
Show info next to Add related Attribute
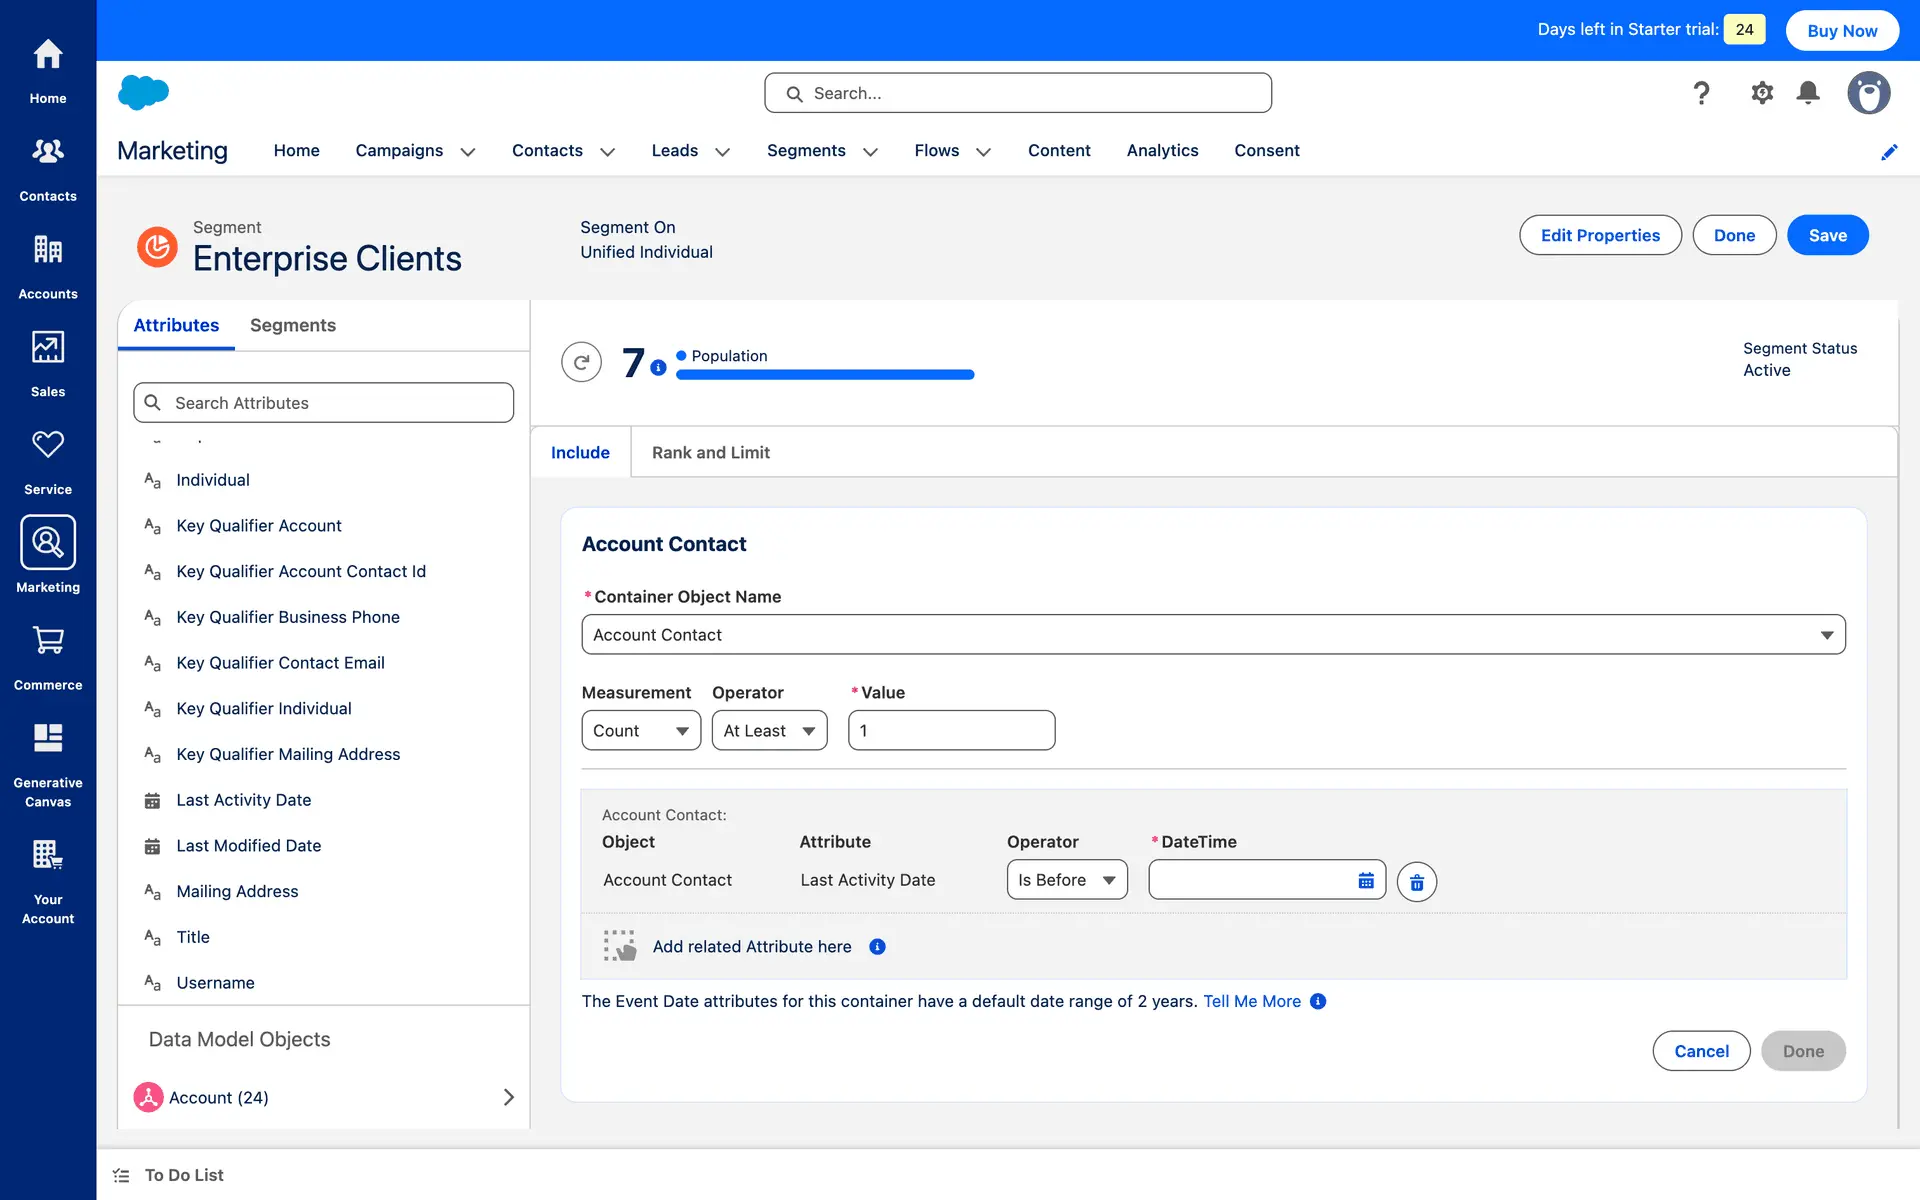pyautogui.click(x=877, y=947)
